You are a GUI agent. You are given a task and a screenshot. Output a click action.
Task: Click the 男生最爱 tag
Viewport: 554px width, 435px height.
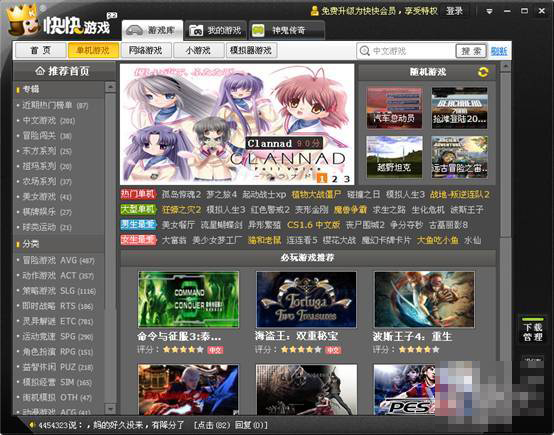tap(138, 224)
